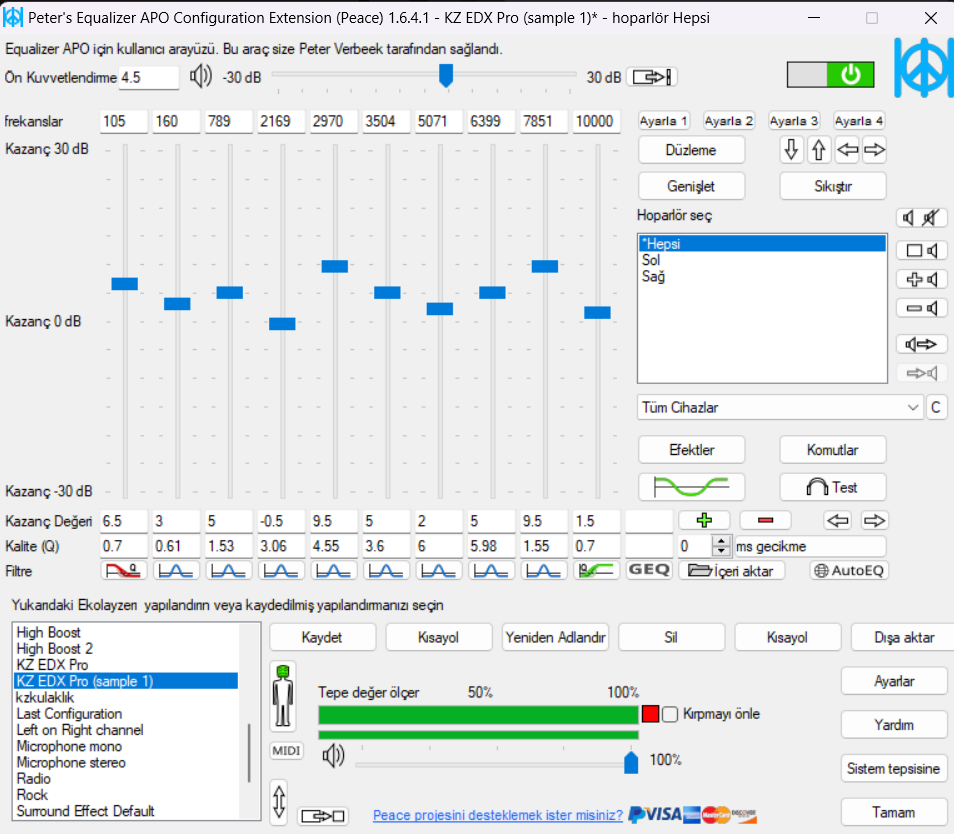Click the square speaker icon next to Hepsi
Image resolution: width=954 pixels, height=834 pixels.
pyautogui.click(x=921, y=250)
